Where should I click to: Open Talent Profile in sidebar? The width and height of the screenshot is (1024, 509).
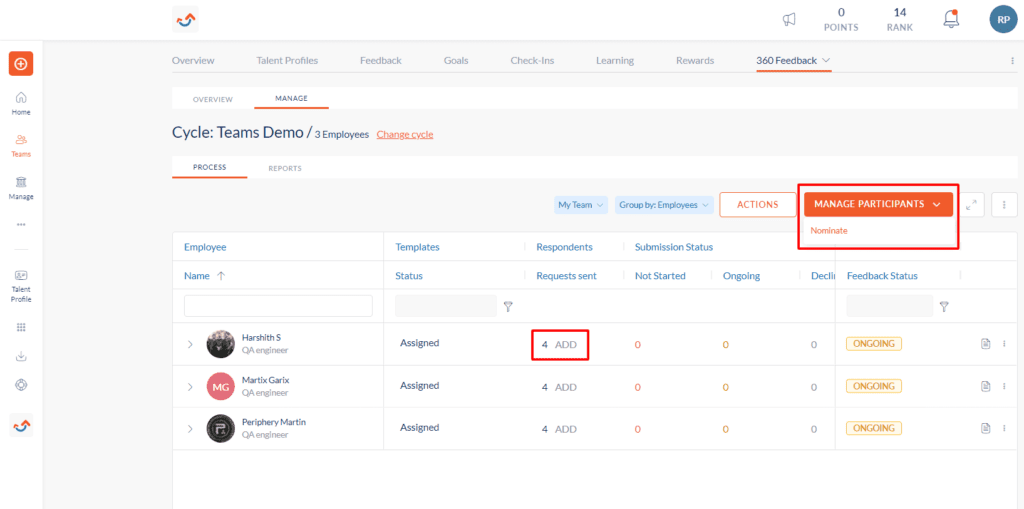[x=21, y=286]
